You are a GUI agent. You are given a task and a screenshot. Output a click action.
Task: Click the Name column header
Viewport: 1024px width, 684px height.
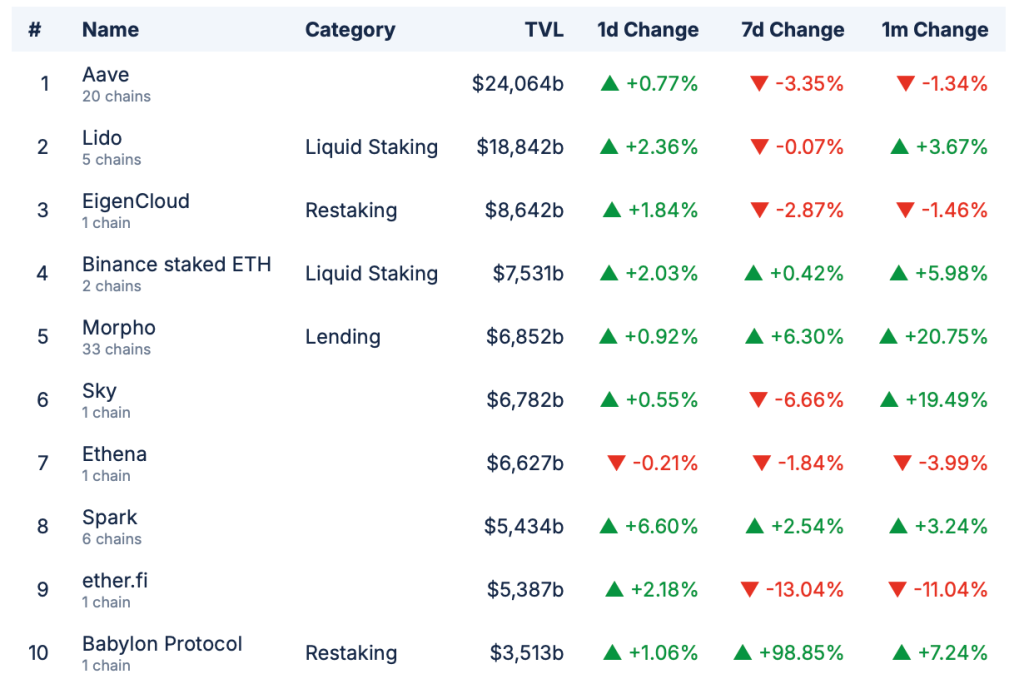[110, 30]
